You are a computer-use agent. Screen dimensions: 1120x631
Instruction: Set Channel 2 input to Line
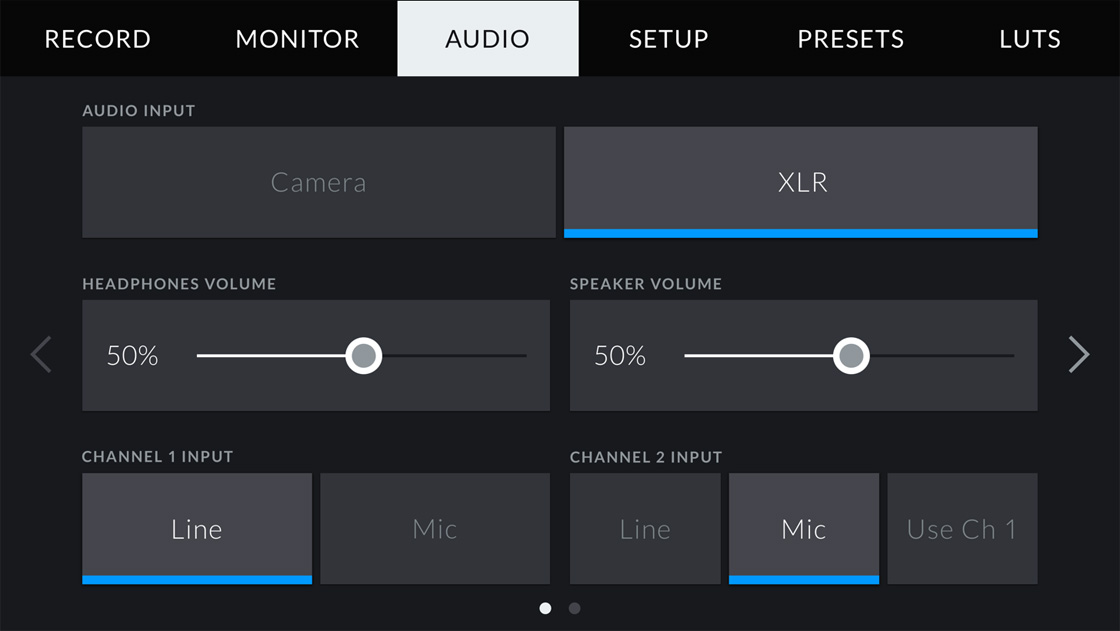tap(645, 528)
